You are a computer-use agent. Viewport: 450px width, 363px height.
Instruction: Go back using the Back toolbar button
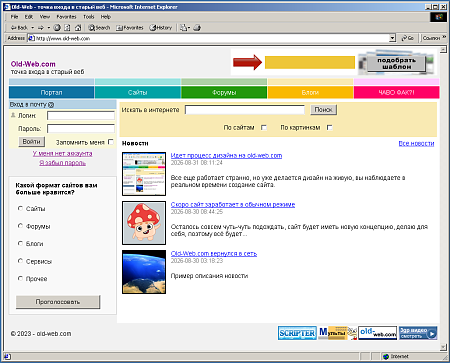[x=19, y=28]
